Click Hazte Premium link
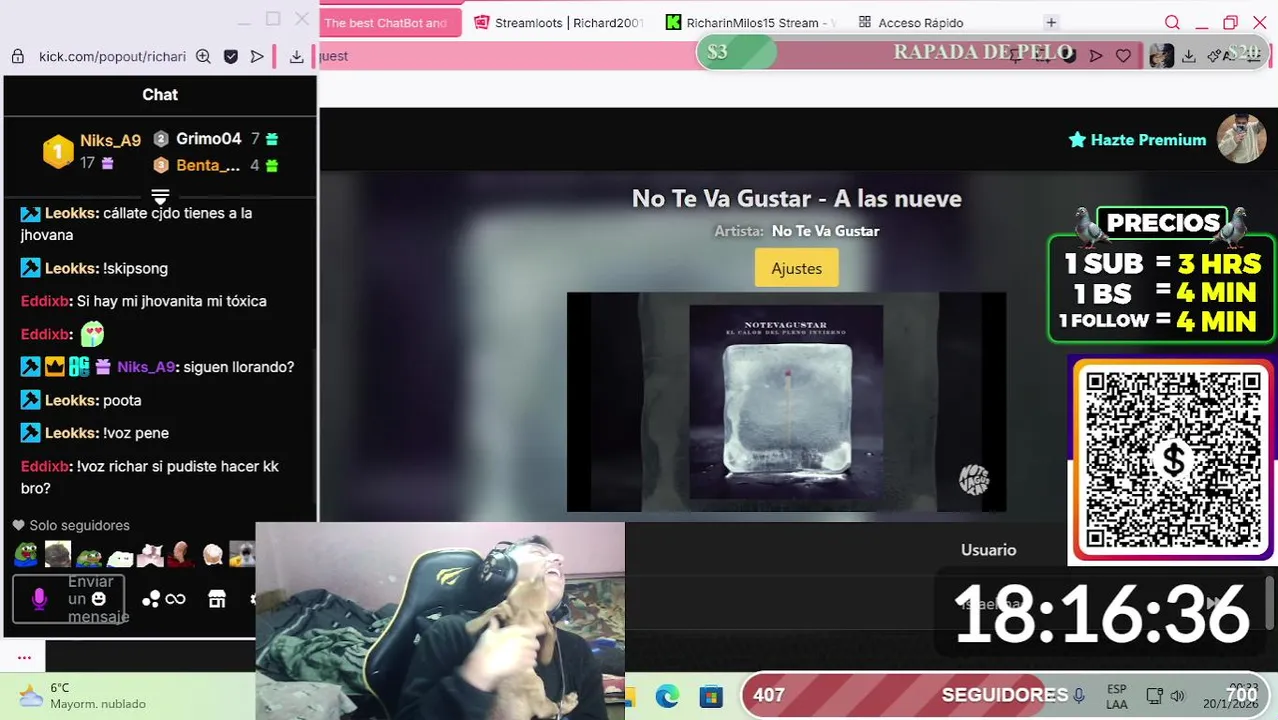 (x=1137, y=140)
